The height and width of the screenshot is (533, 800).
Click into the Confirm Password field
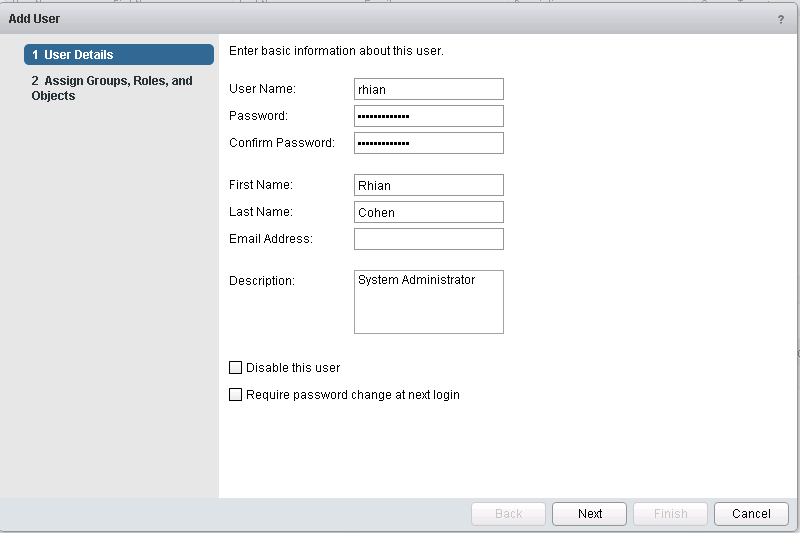click(x=429, y=143)
